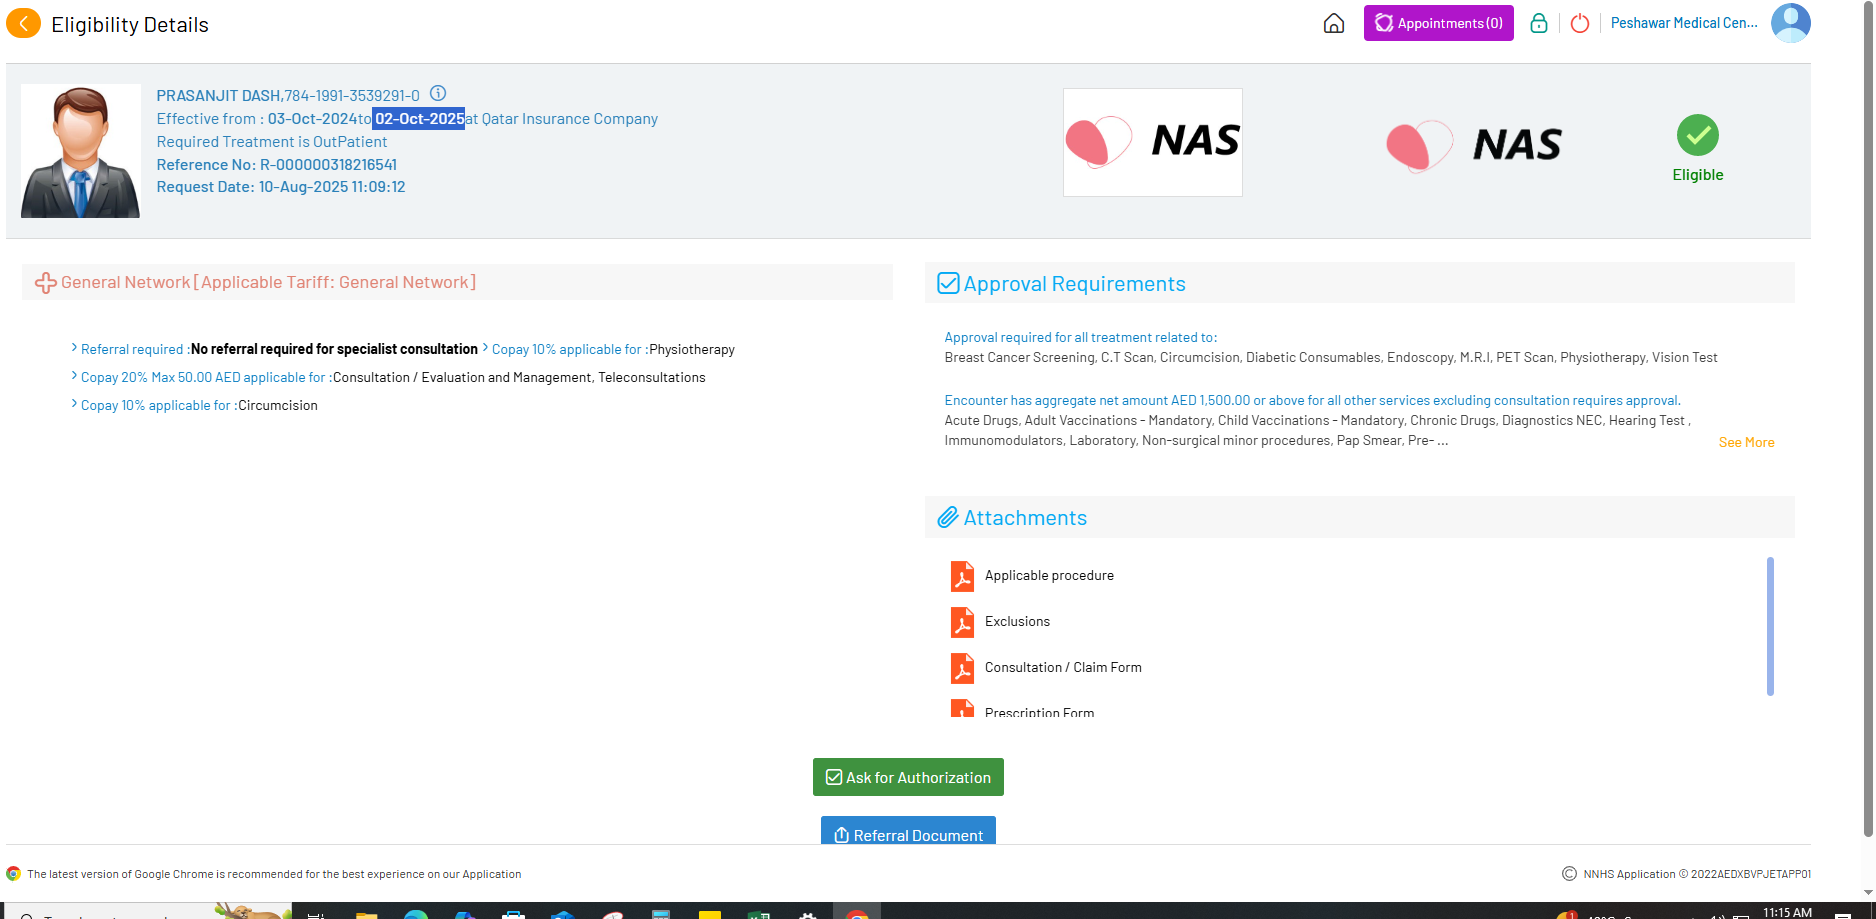Click the Attachments heading
Image resolution: width=1876 pixels, height=919 pixels.
coord(1025,518)
